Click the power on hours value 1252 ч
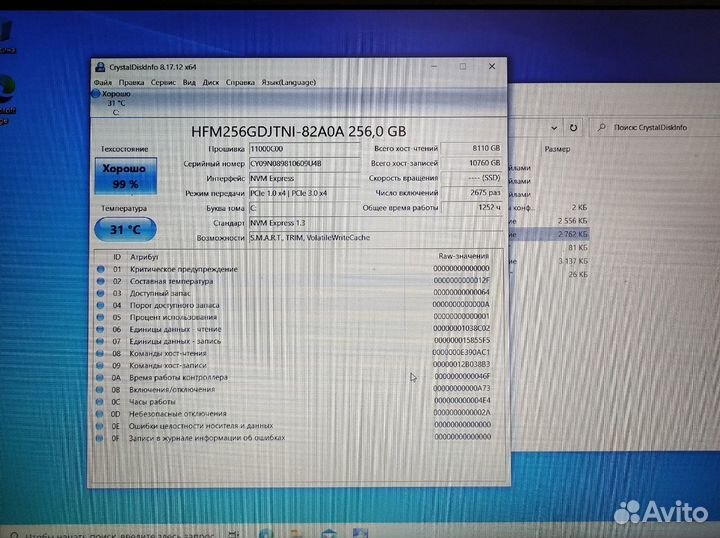Viewport: 720px width, 538px height. pyautogui.click(x=471, y=207)
